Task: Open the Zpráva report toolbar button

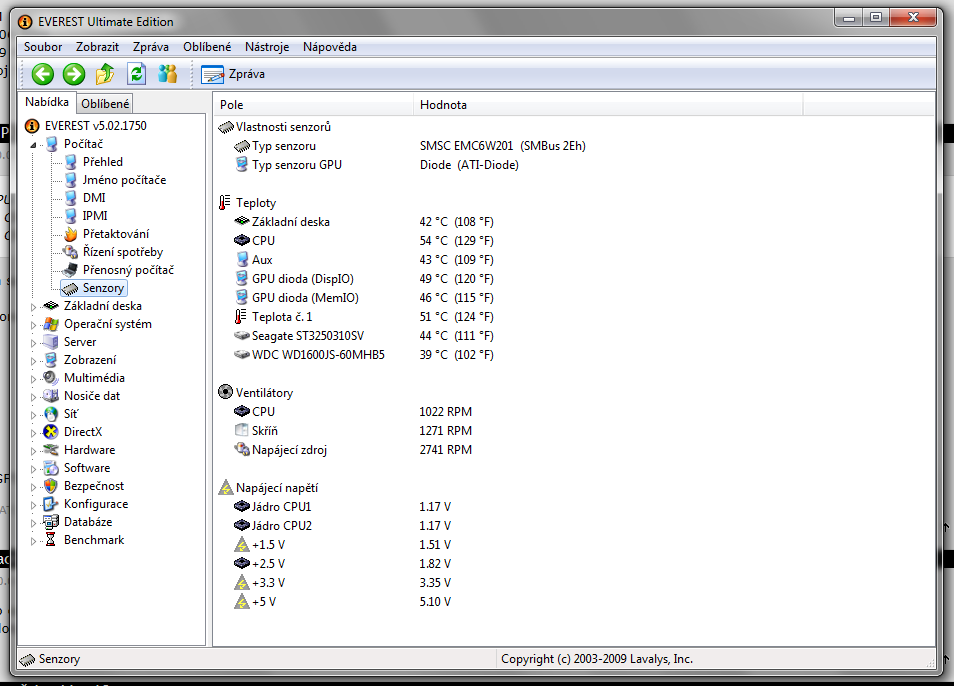Action: 233,74
